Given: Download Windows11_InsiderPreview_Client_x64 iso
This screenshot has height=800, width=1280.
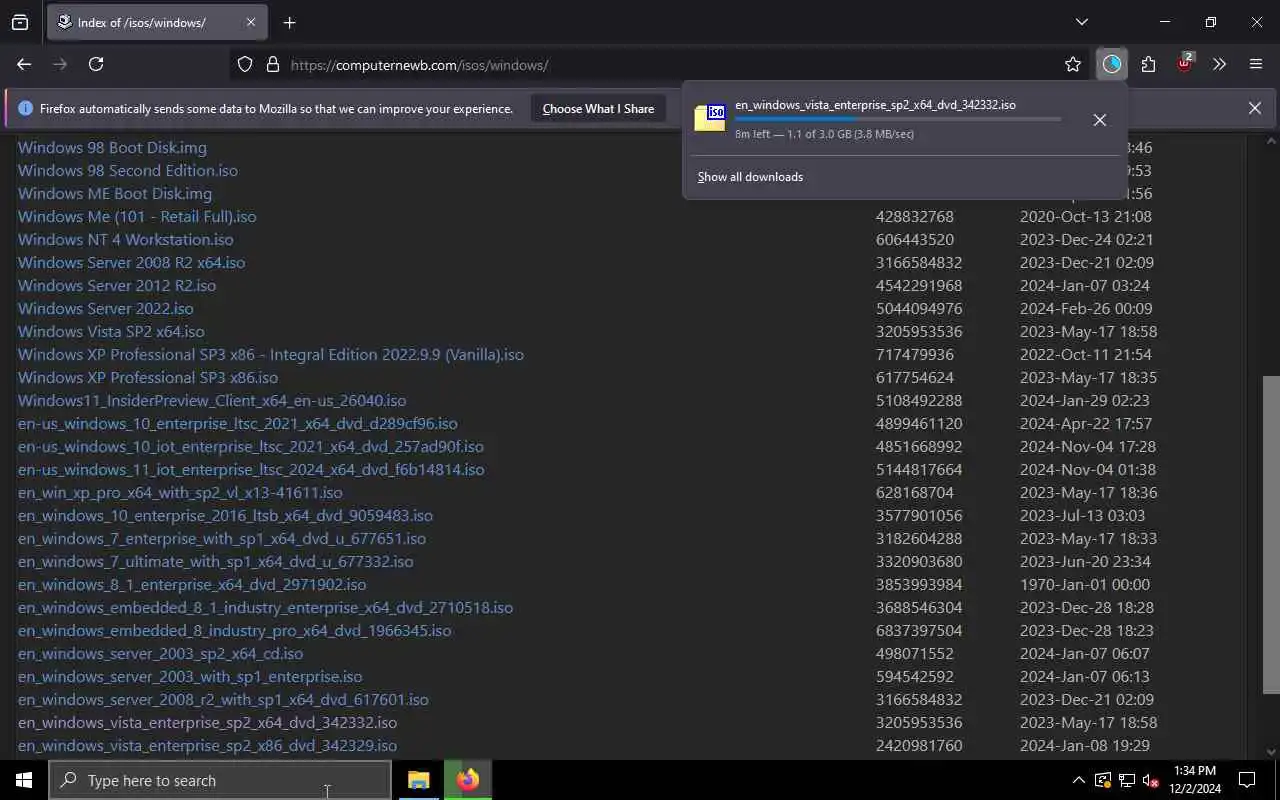Looking at the screenshot, I should click(212, 400).
